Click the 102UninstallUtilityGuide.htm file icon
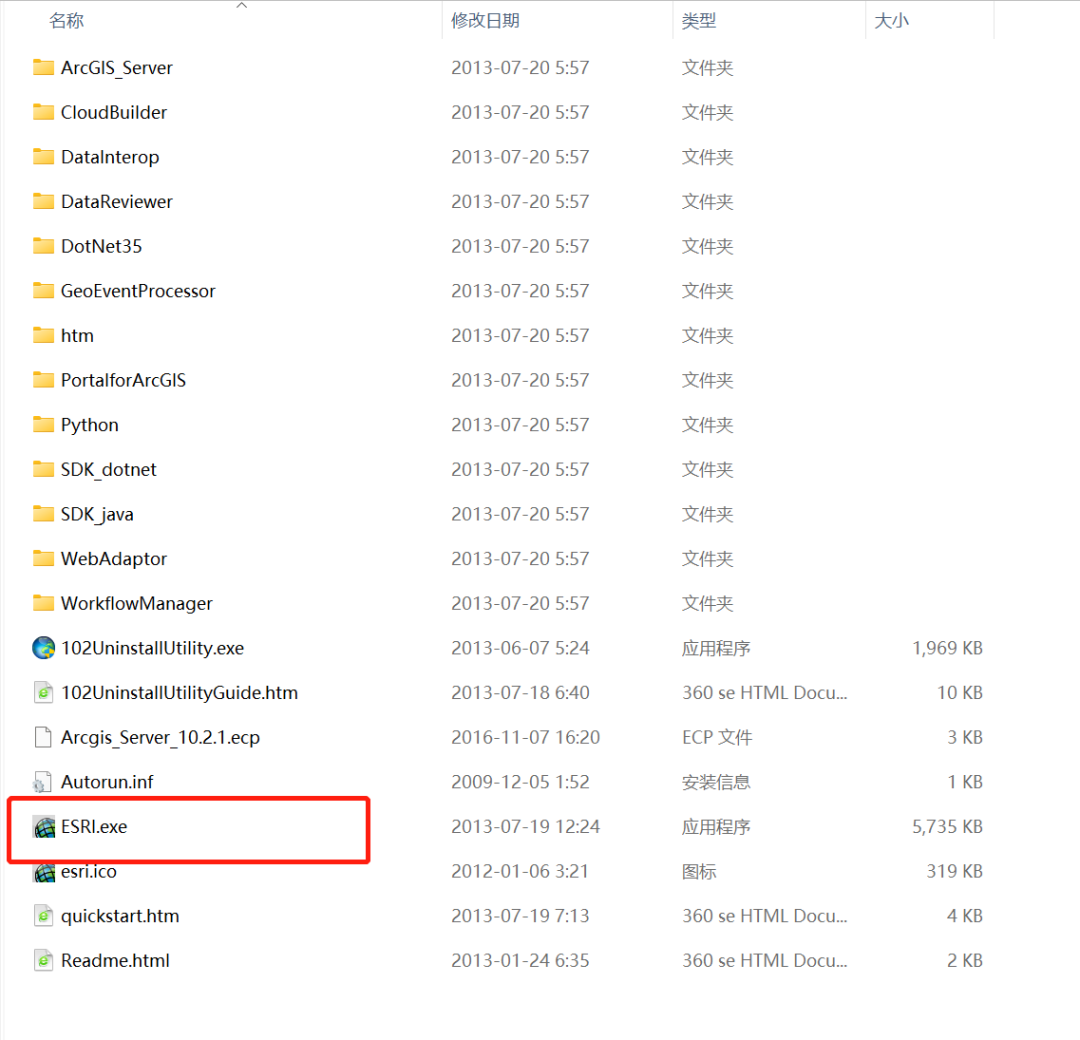The width and height of the screenshot is (1080, 1040). [43, 692]
